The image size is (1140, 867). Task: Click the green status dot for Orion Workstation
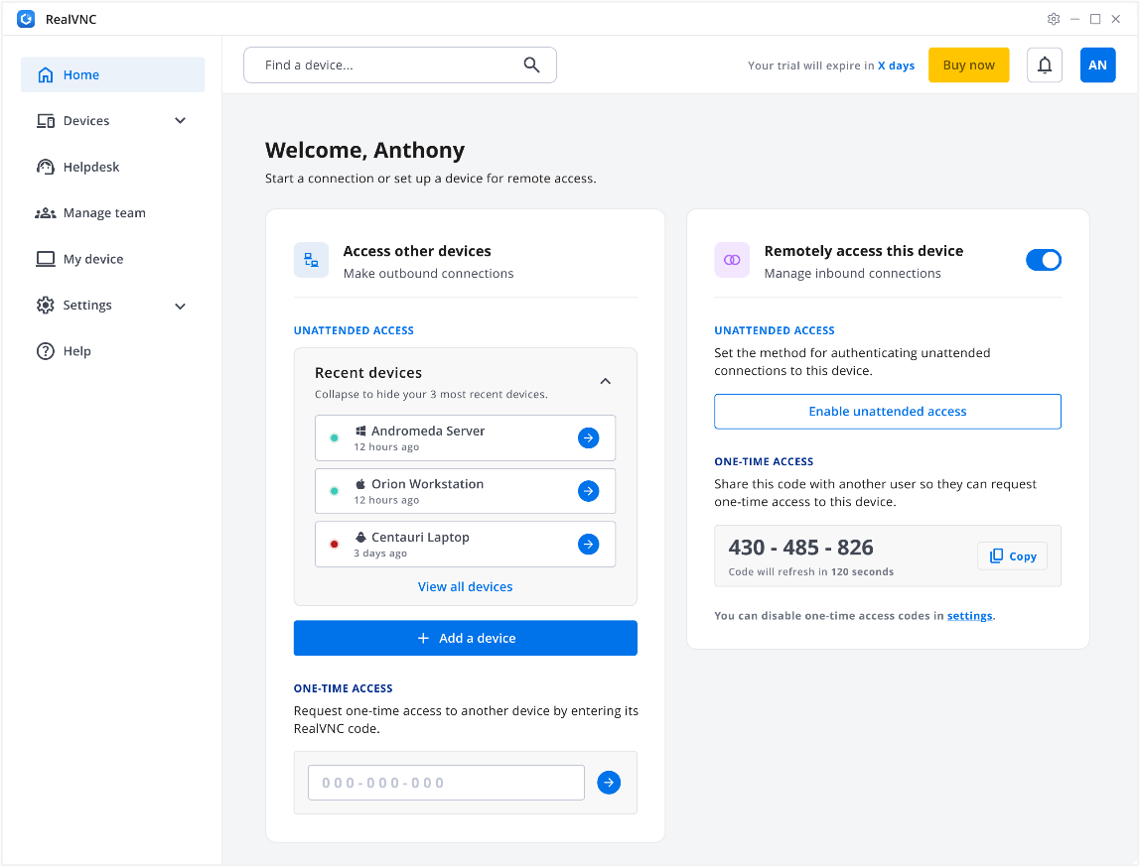[334, 491]
